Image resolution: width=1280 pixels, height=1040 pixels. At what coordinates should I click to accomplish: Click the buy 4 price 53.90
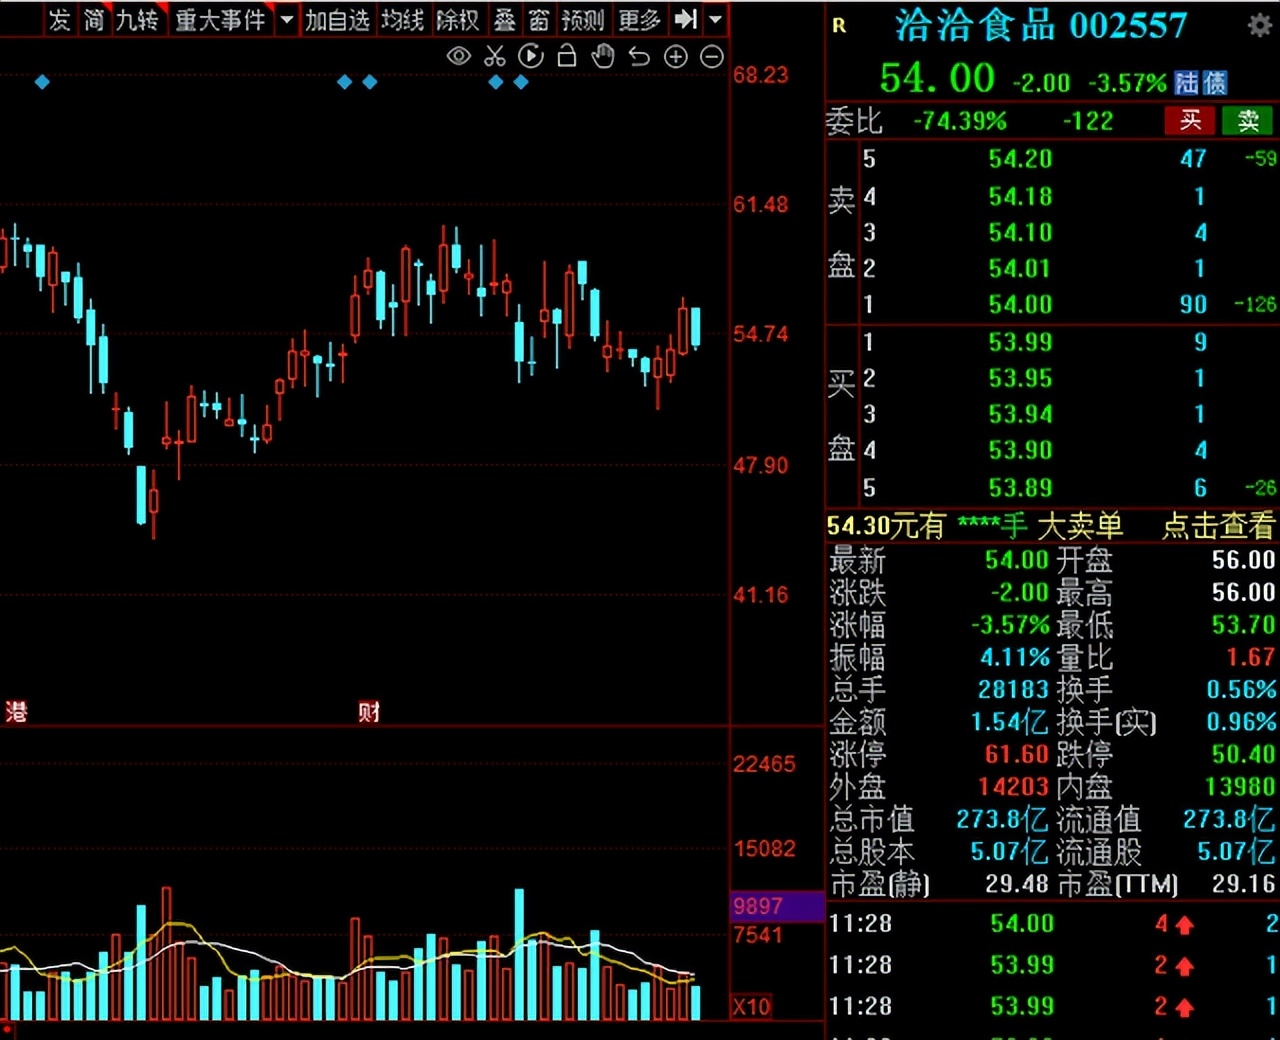(x=1020, y=450)
